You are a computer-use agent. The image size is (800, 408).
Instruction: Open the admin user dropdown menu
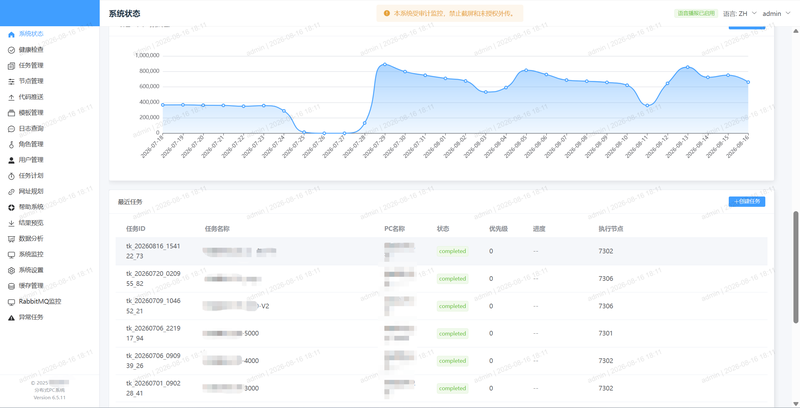(x=777, y=14)
